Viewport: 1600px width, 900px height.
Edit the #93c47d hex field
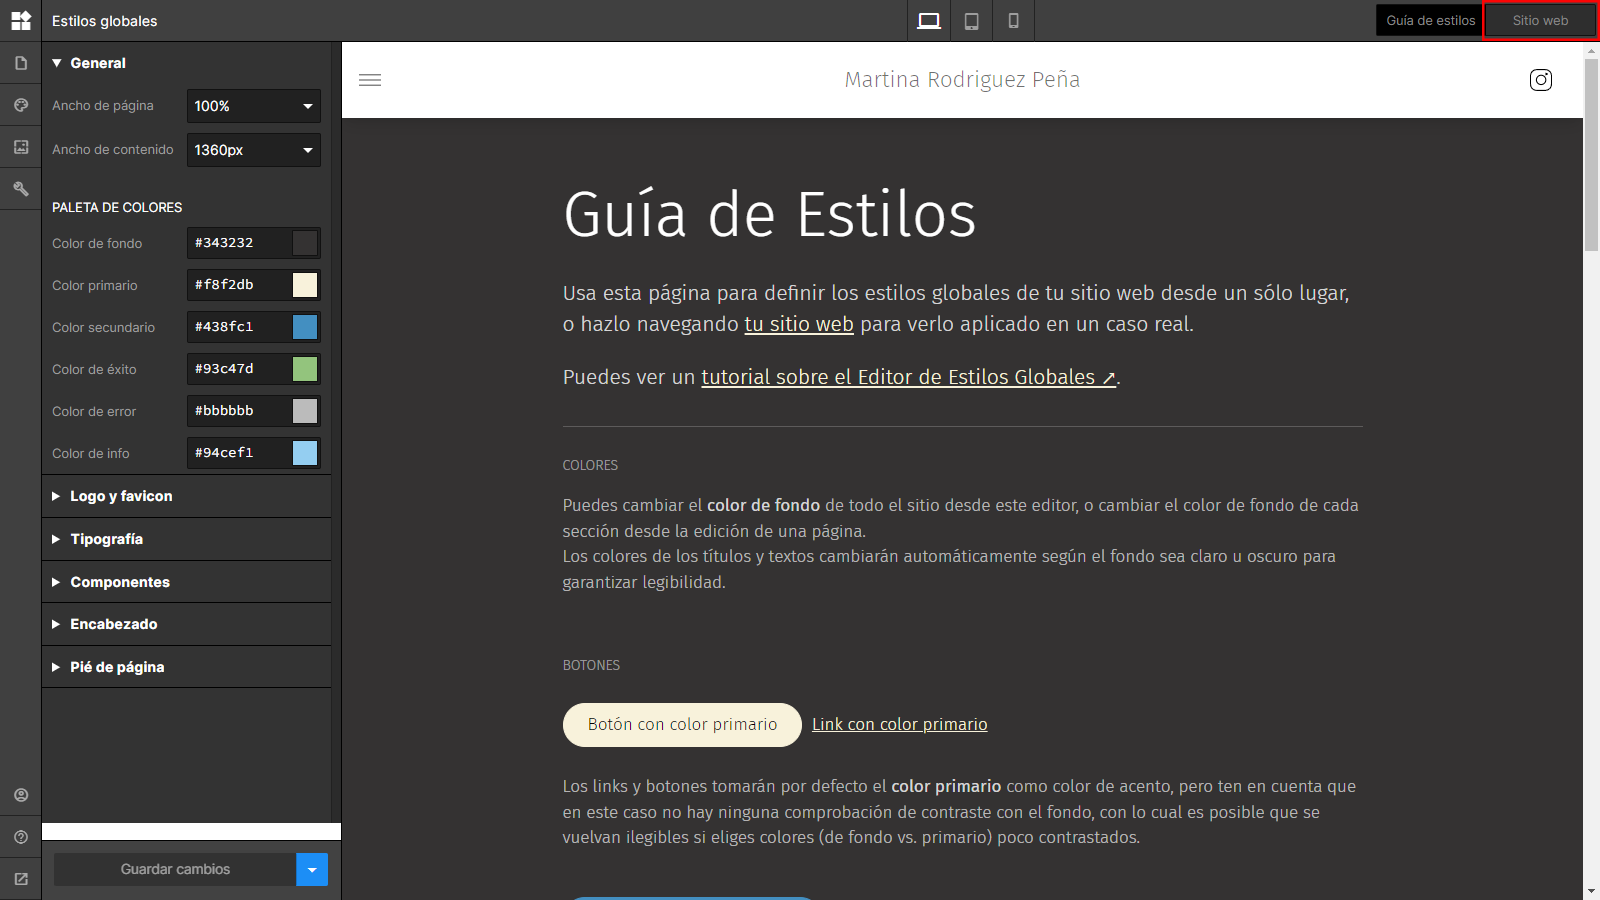239,369
